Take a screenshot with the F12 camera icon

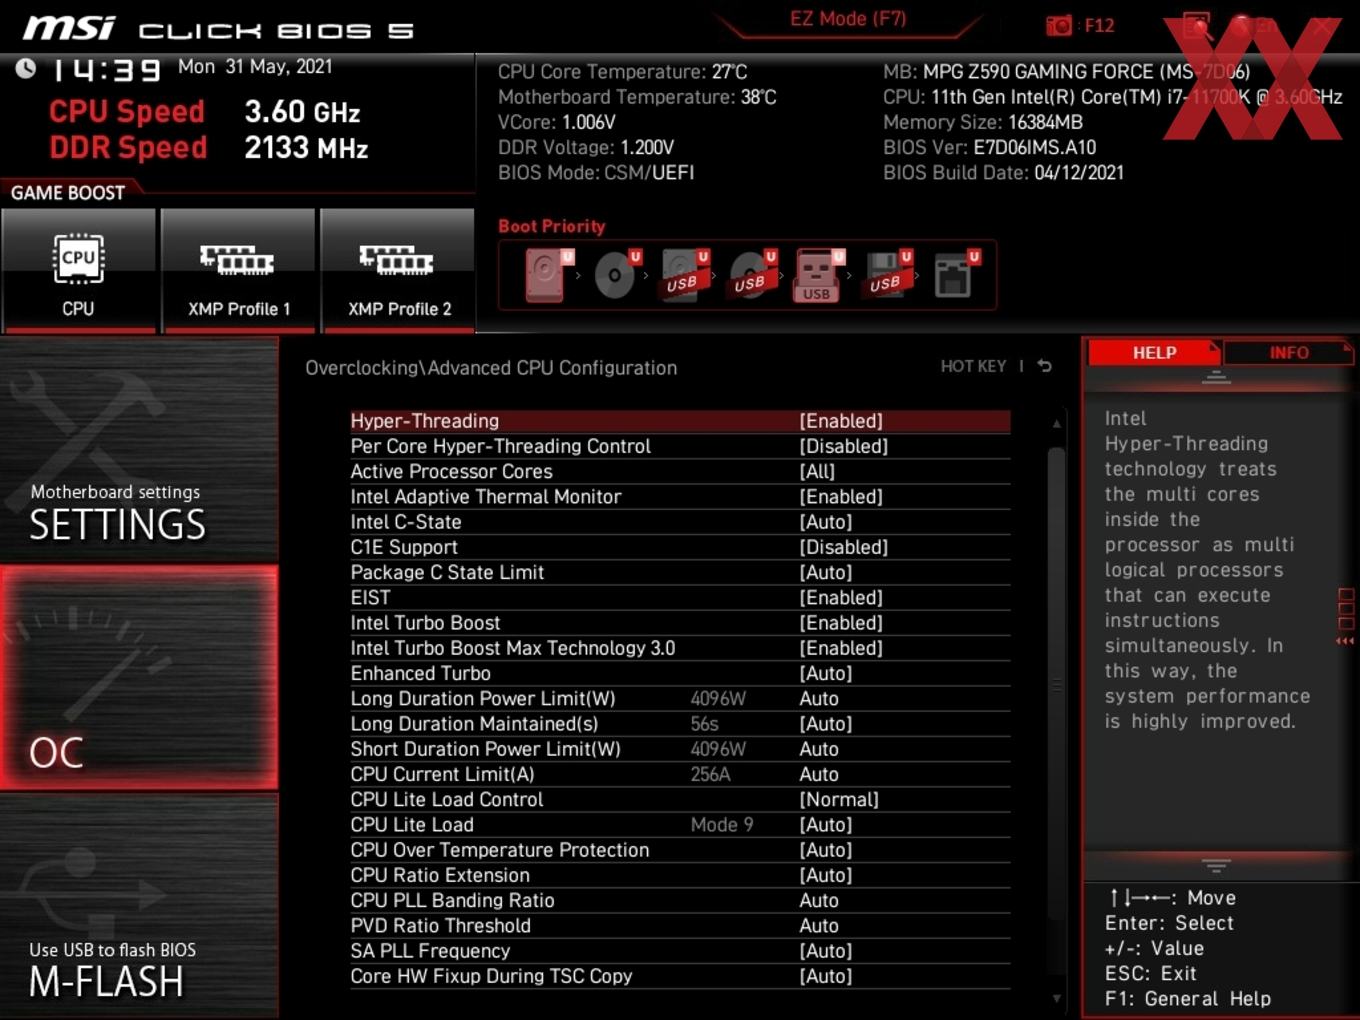point(1058,26)
